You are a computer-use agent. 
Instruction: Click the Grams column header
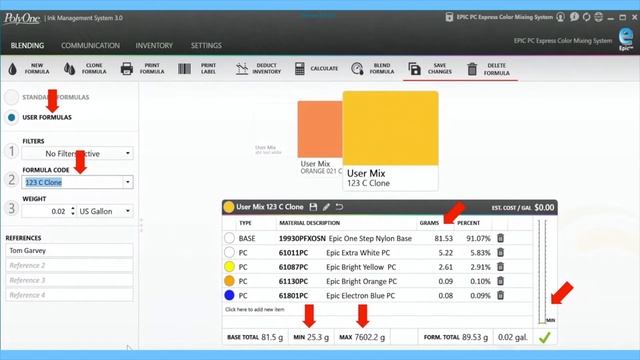tap(429, 223)
